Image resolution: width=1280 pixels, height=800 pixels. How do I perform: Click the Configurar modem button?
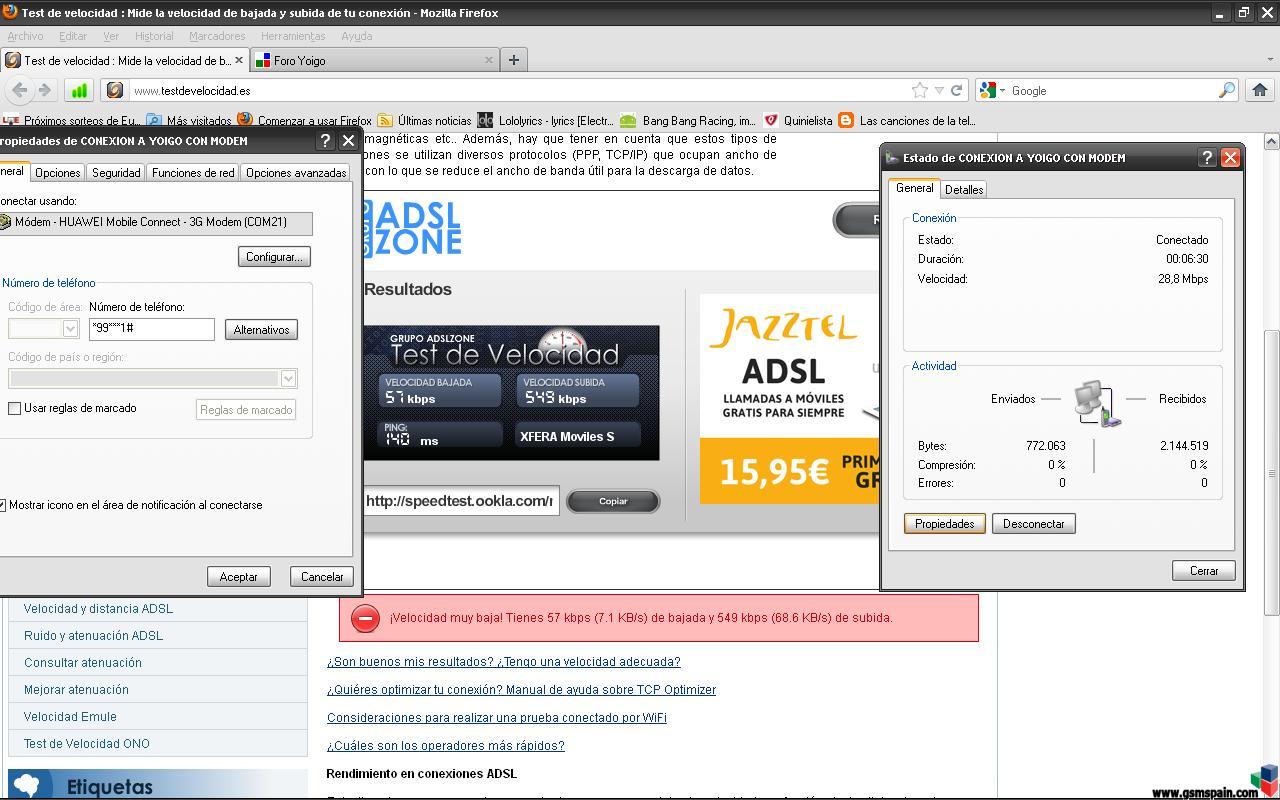tap(274, 257)
